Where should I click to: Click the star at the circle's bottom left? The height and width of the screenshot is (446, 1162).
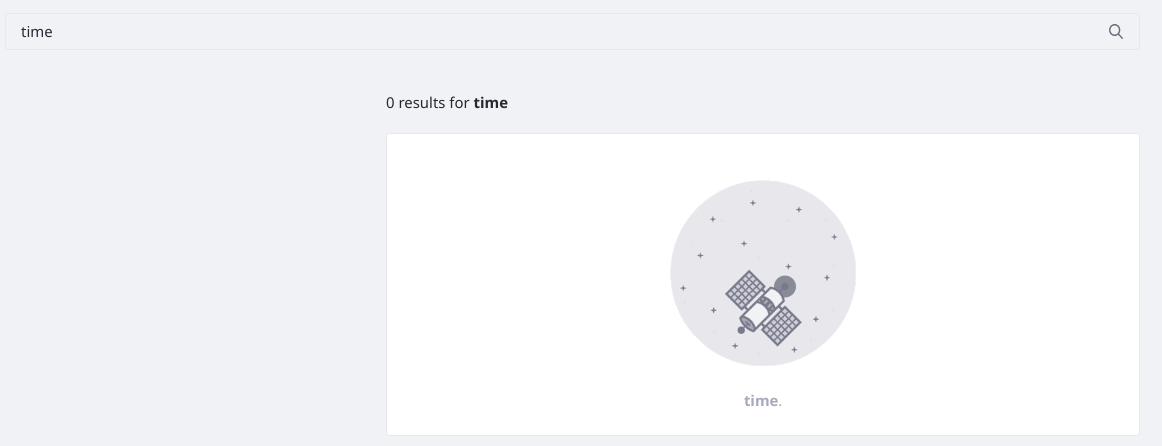tap(735, 346)
